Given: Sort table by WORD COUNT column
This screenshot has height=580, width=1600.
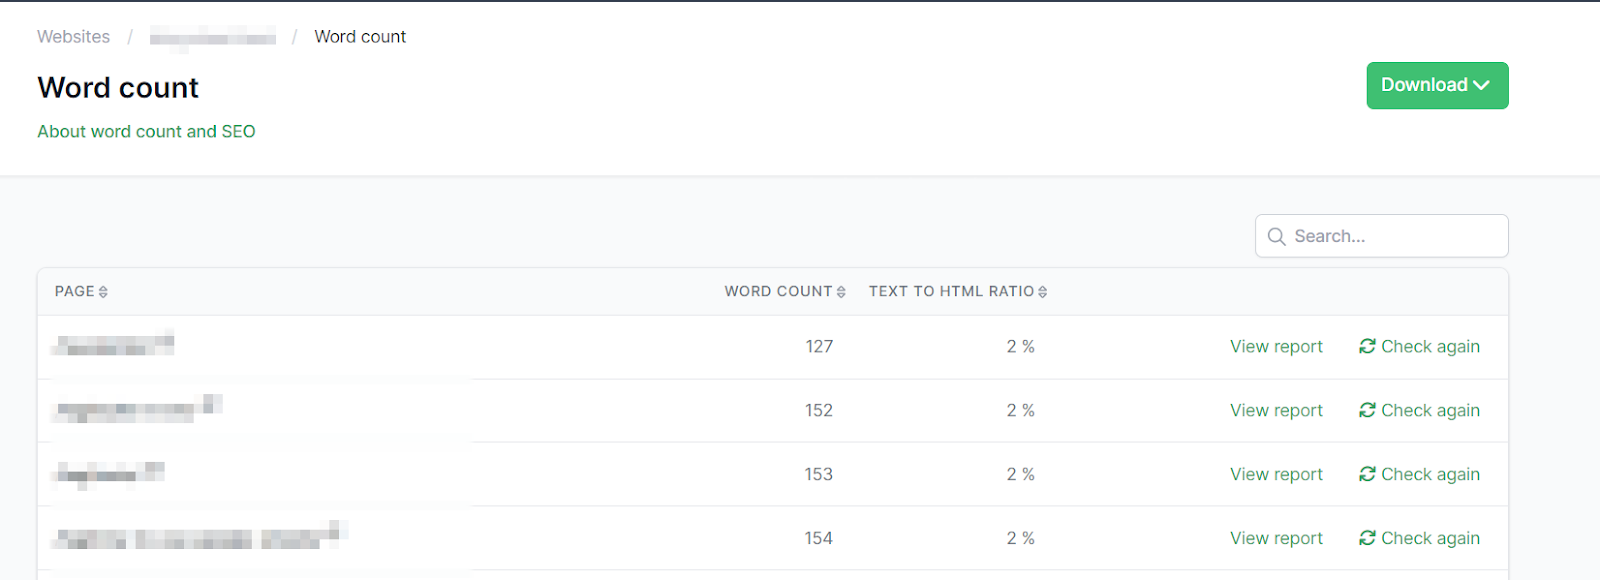Looking at the screenshot, I should tap(785, 291).
